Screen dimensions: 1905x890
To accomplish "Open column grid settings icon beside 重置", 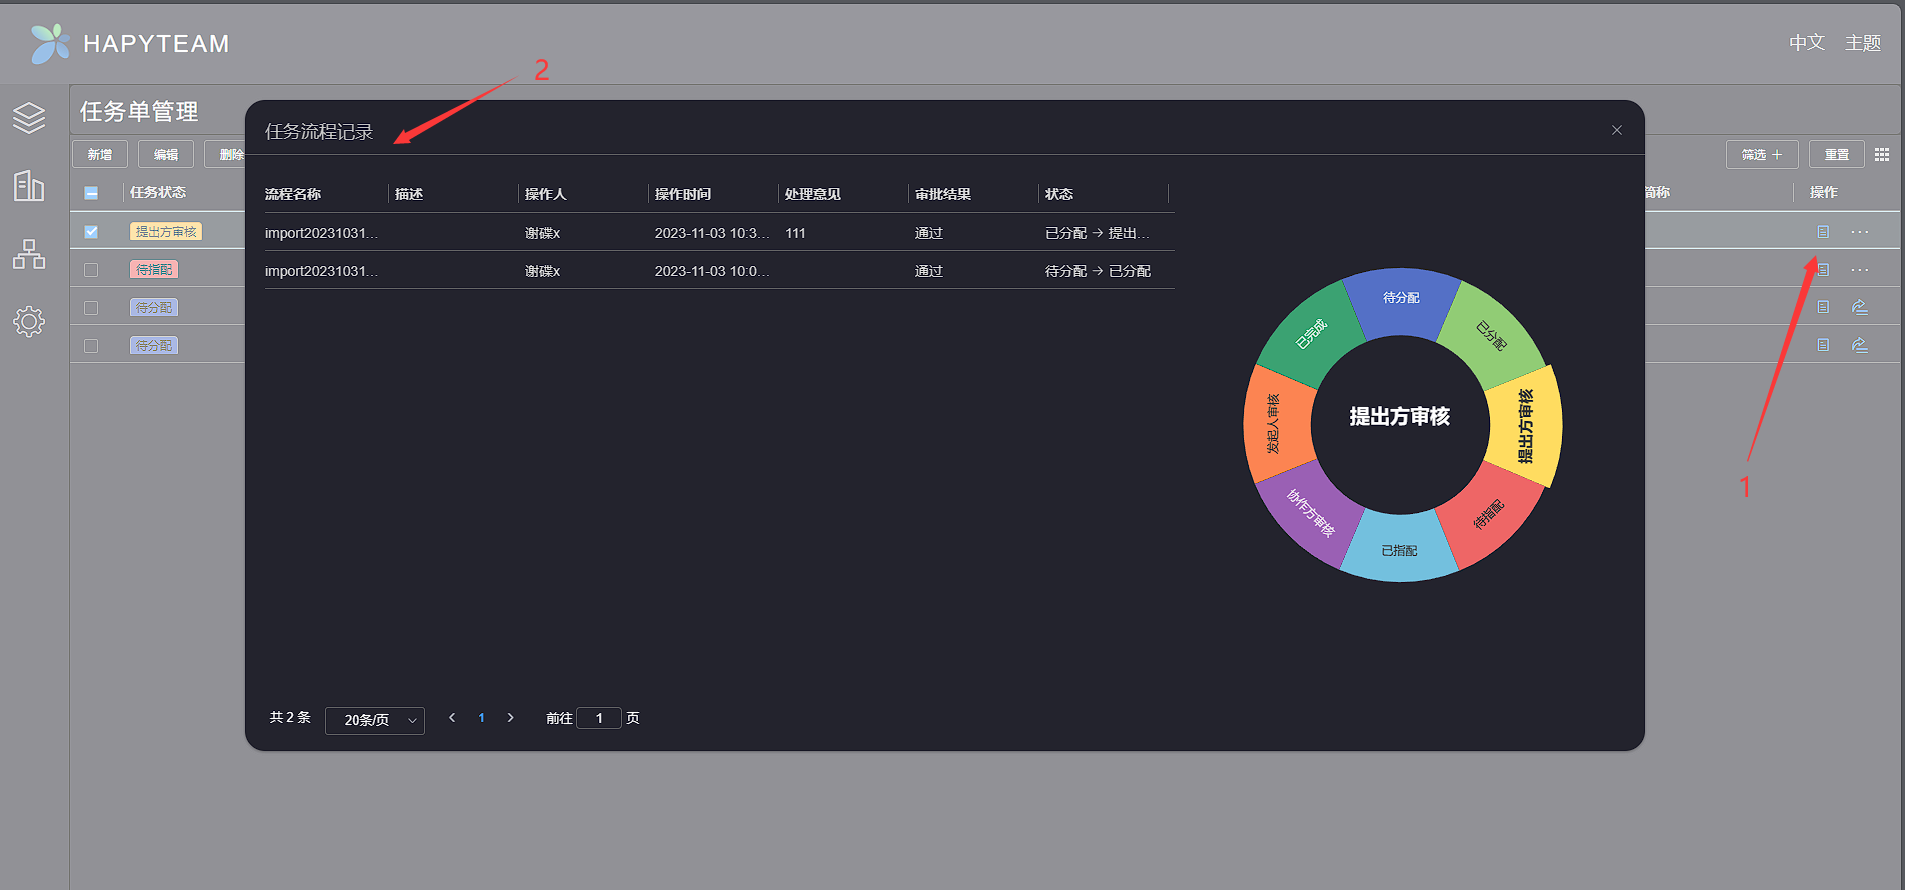I will [1882, 155].
